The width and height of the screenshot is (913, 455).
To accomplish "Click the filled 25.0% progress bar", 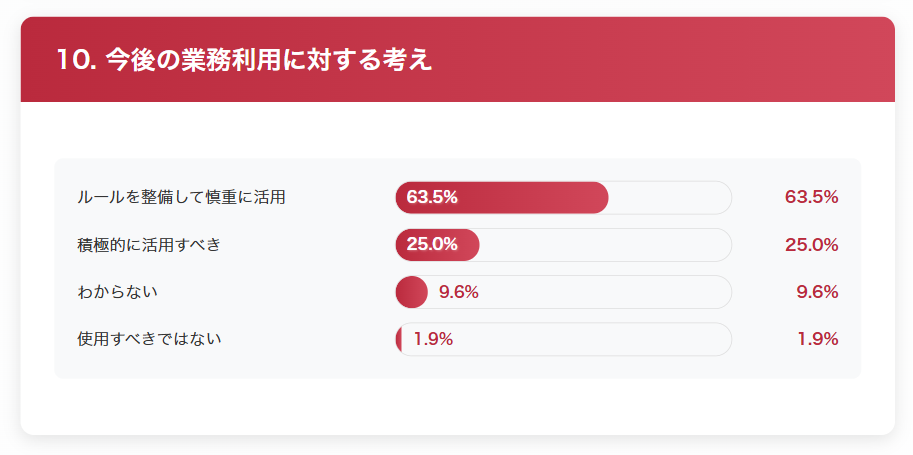I will [x=437, y=245].
